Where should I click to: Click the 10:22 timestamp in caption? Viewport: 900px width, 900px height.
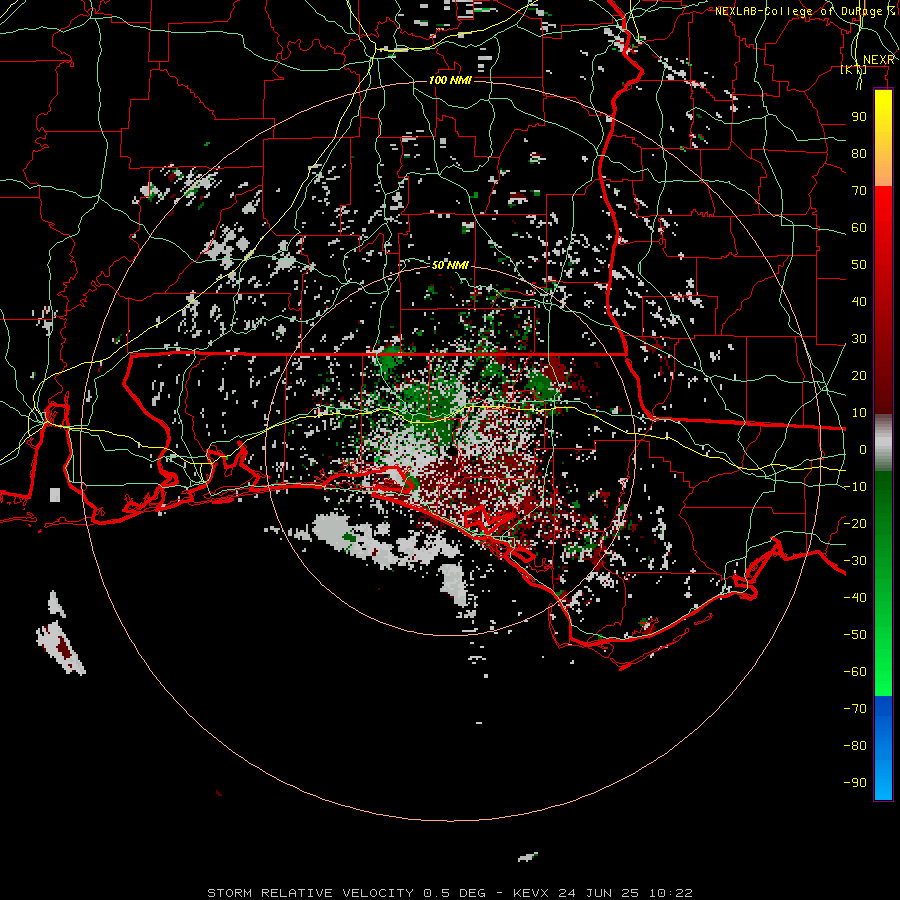(x=671, y=893)
